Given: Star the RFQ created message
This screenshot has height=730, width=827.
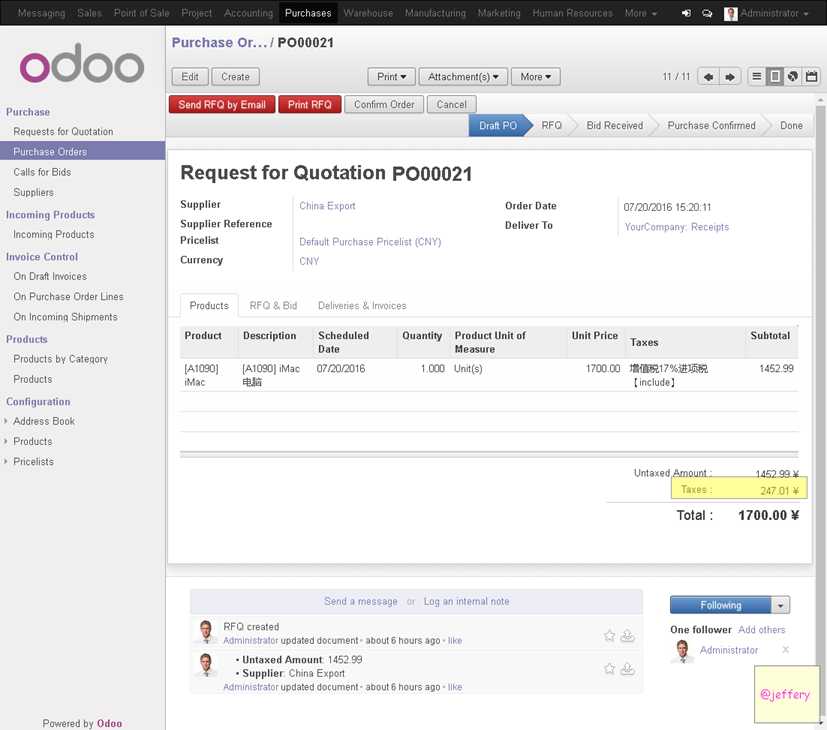Looking at the screenshot, I should [609, 636].
